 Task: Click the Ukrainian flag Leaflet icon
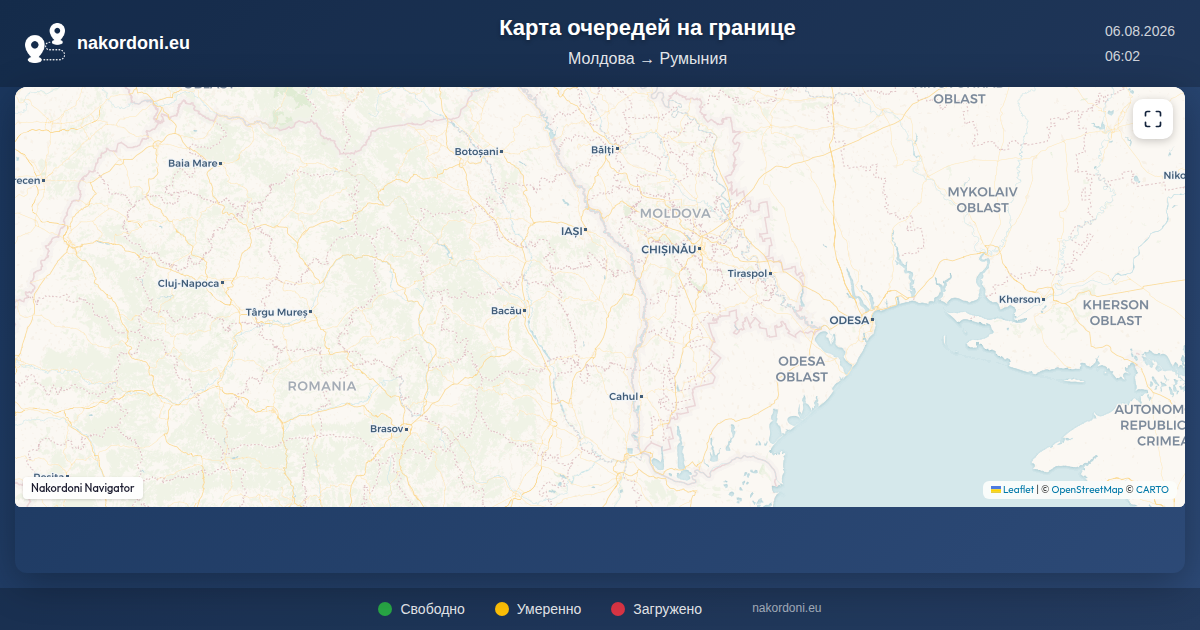pyautogui.click(x=996, y=489)
